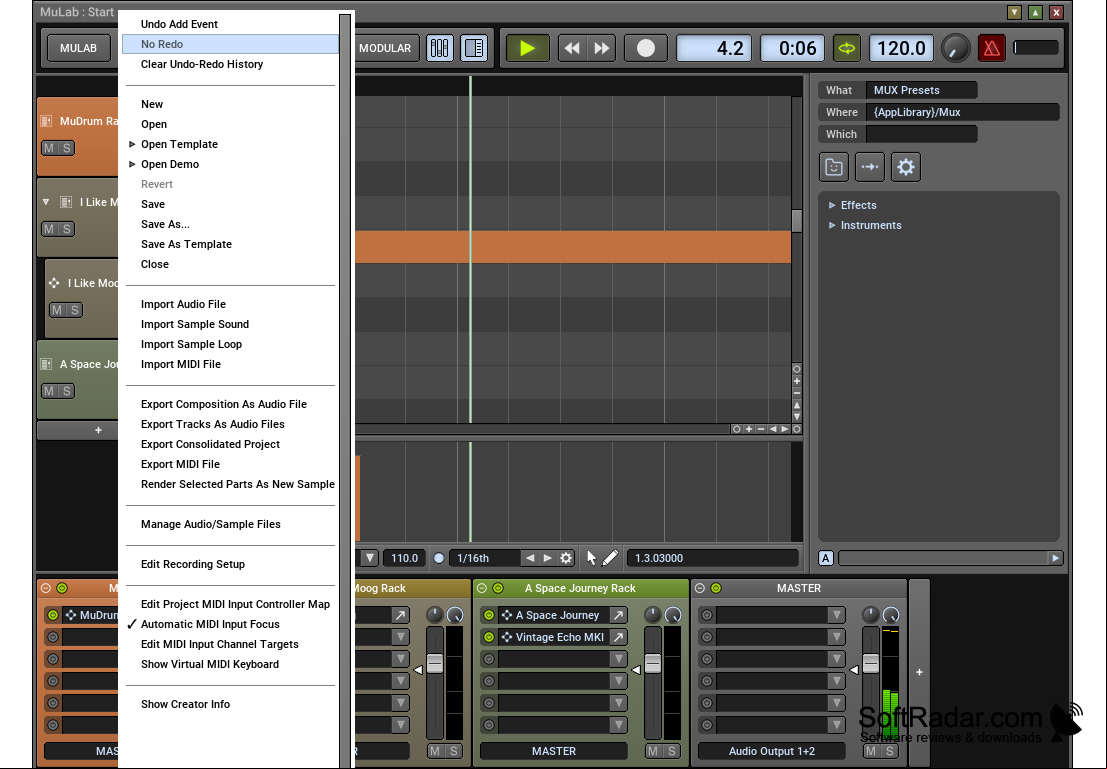Start playback with the green Play button
This screenshot has height=769, width=1107.
click(x=527, y=48)
